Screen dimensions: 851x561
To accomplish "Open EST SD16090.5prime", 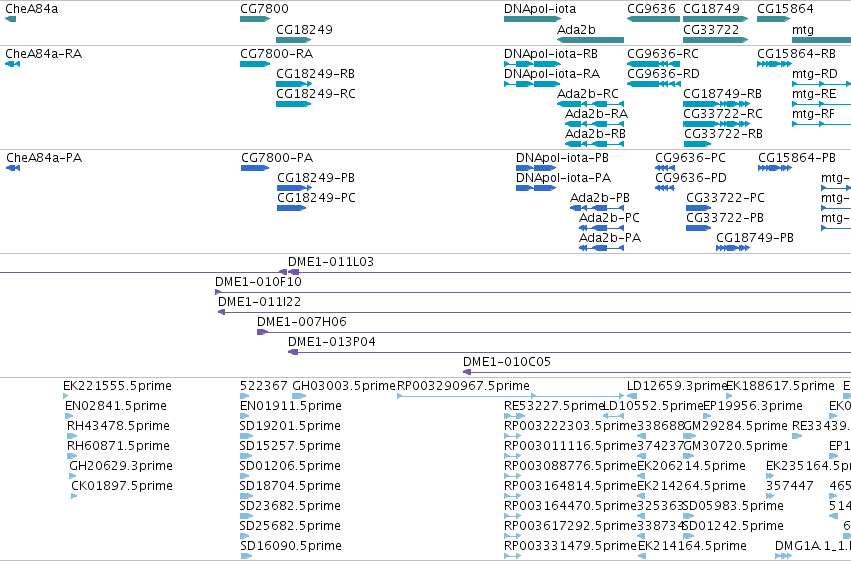I will point(291,546).
